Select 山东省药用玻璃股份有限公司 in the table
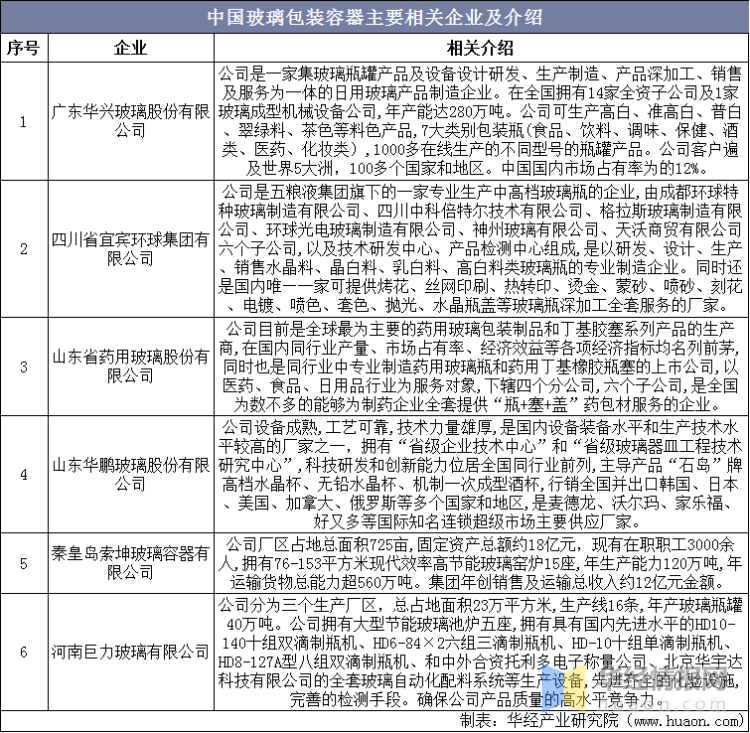The image size is (750, 733). point(131,366)
